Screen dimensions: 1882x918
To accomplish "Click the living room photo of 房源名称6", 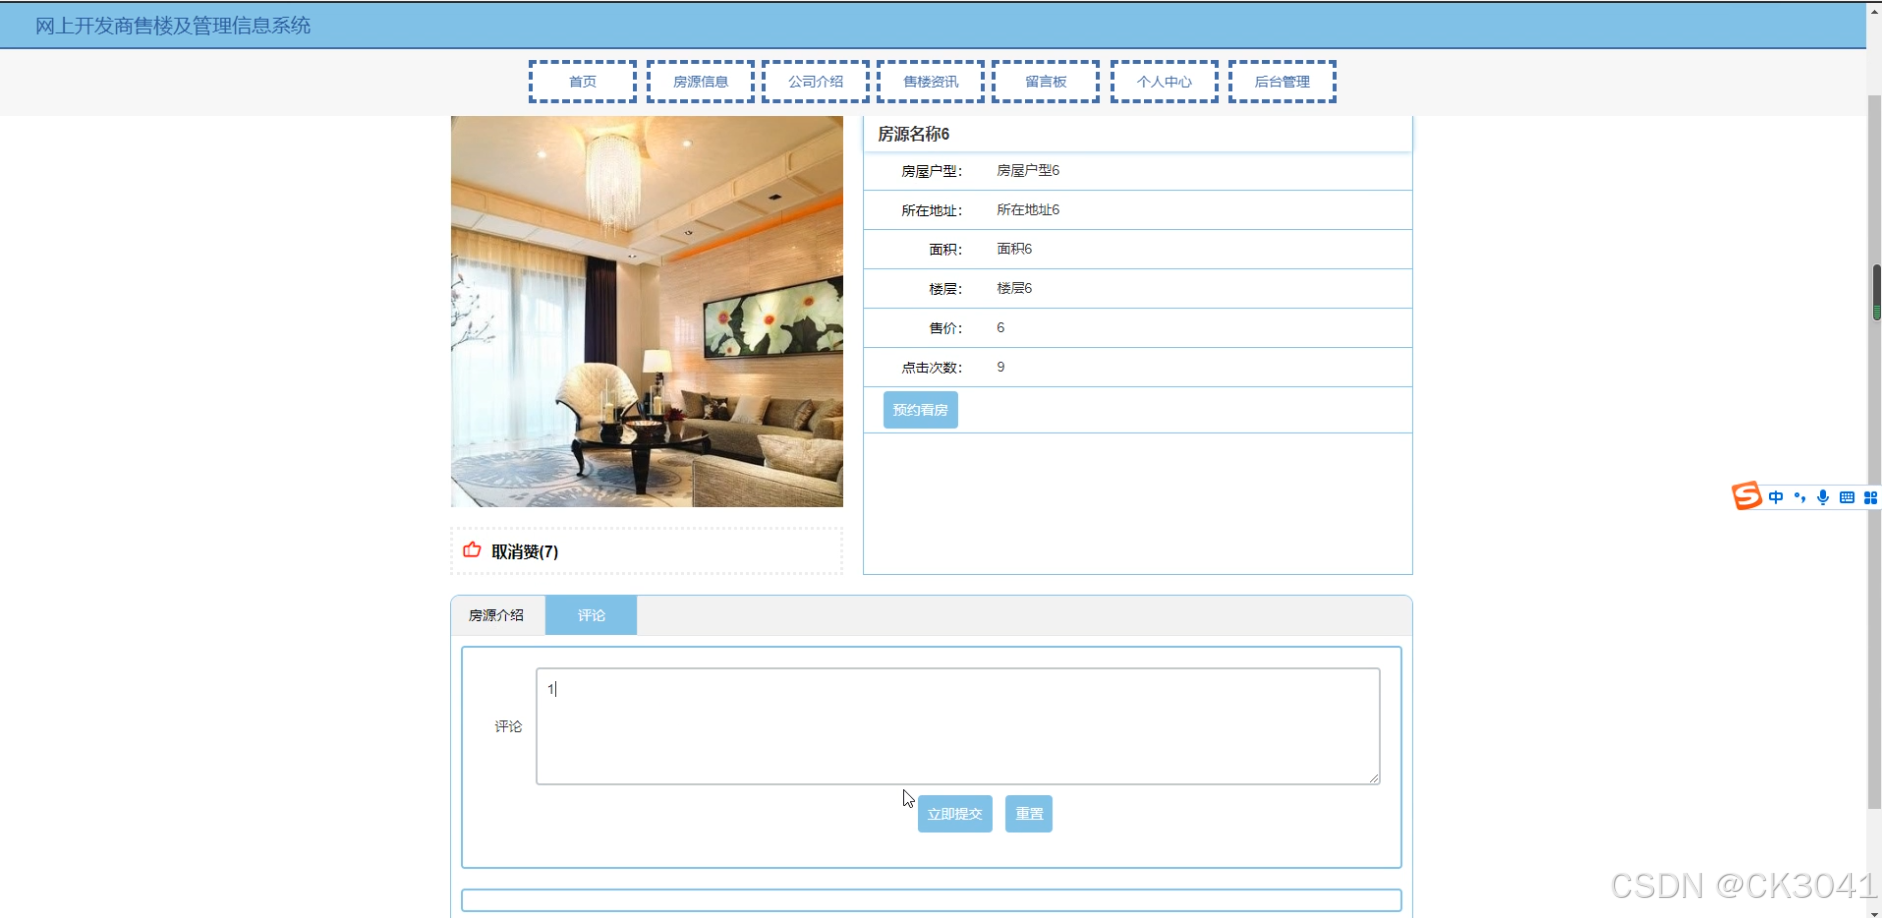I will pos(646,311).
